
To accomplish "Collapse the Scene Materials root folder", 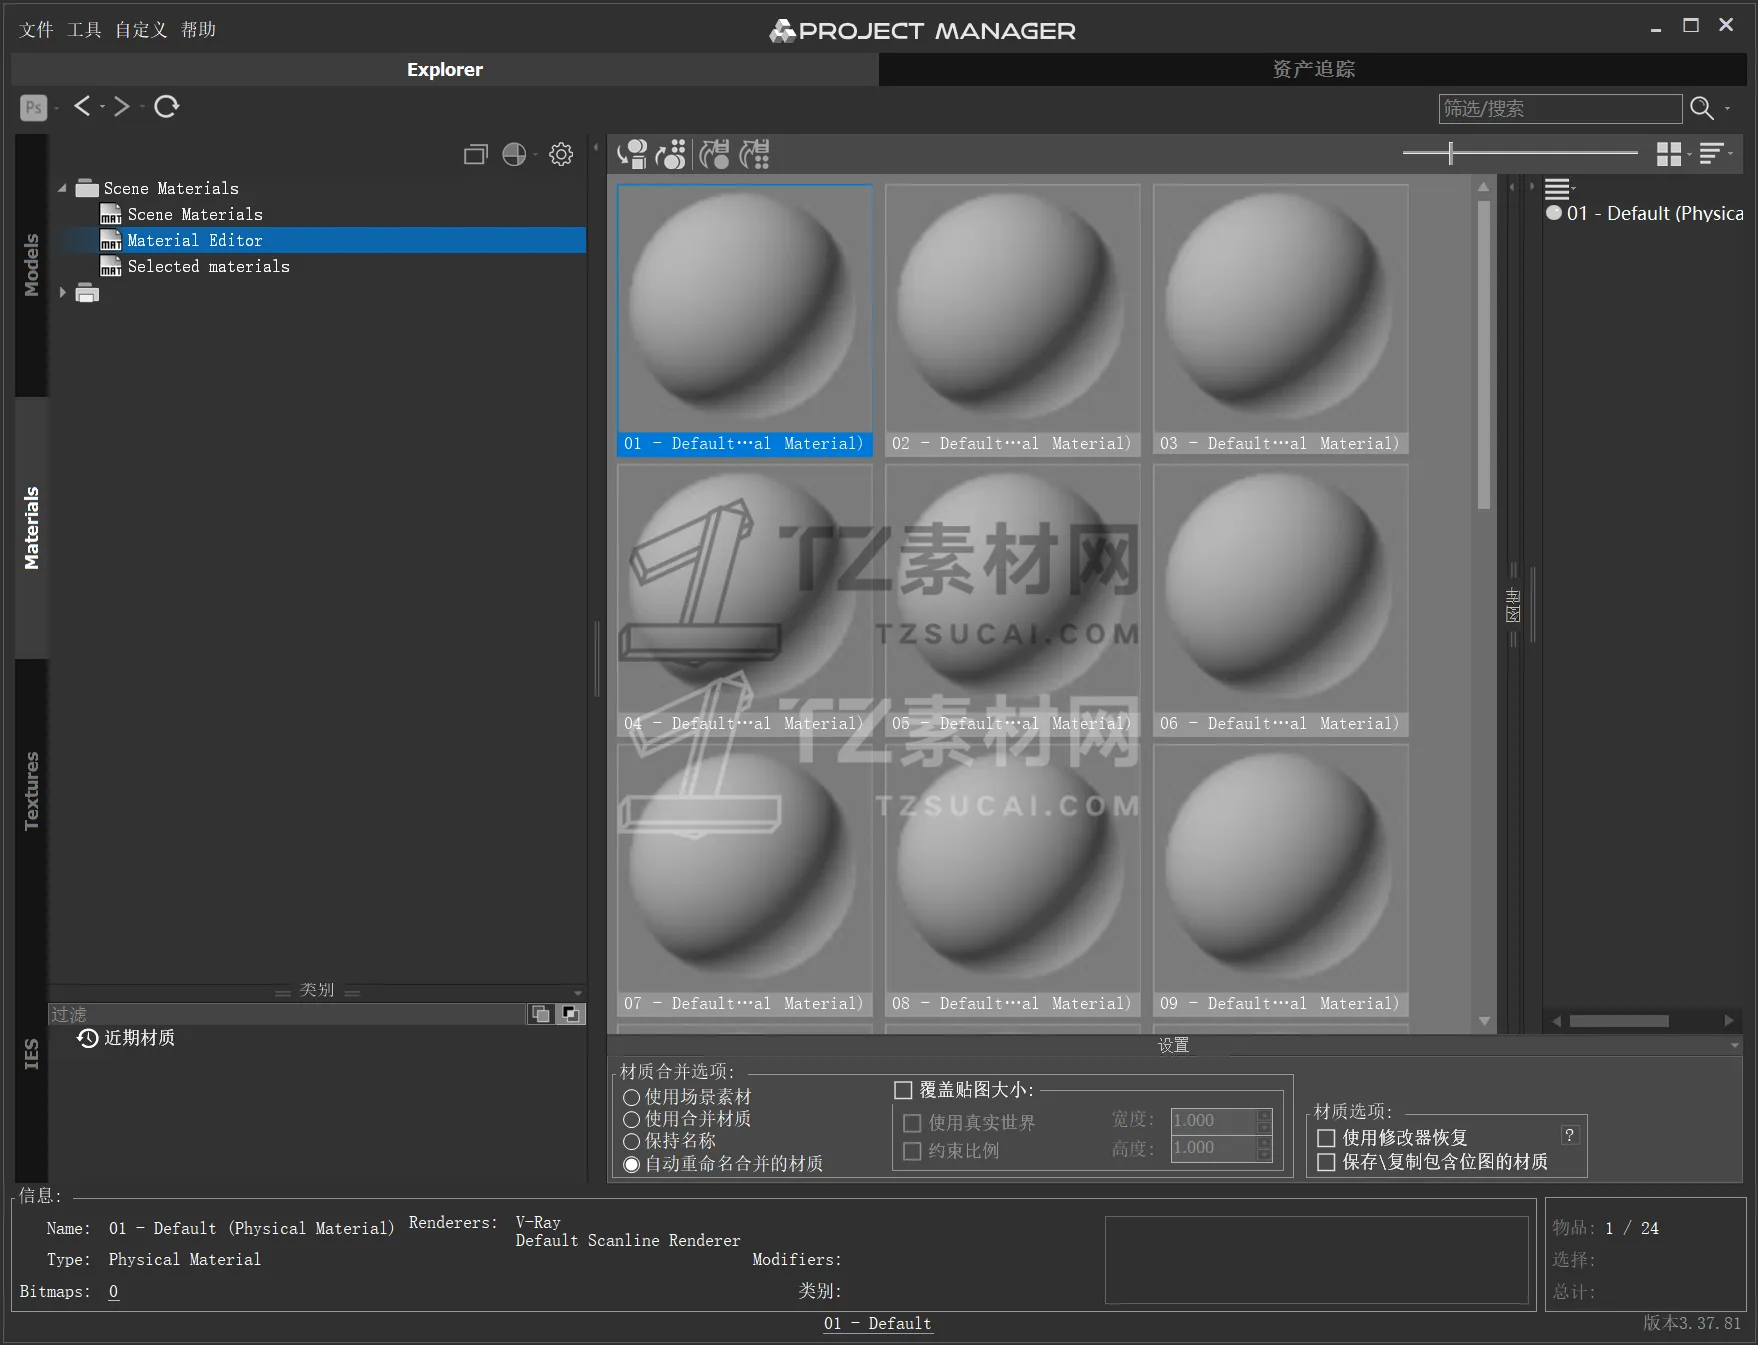I will click(63, 188).
